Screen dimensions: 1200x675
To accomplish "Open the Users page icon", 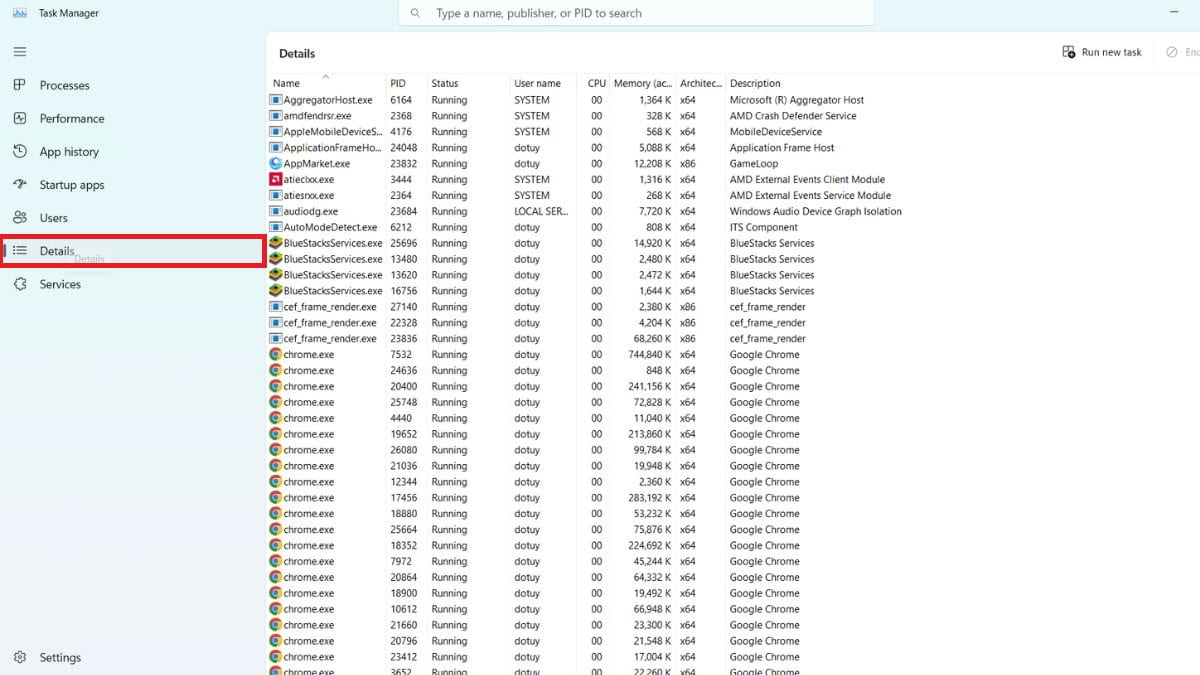I will tap(20, 217).
